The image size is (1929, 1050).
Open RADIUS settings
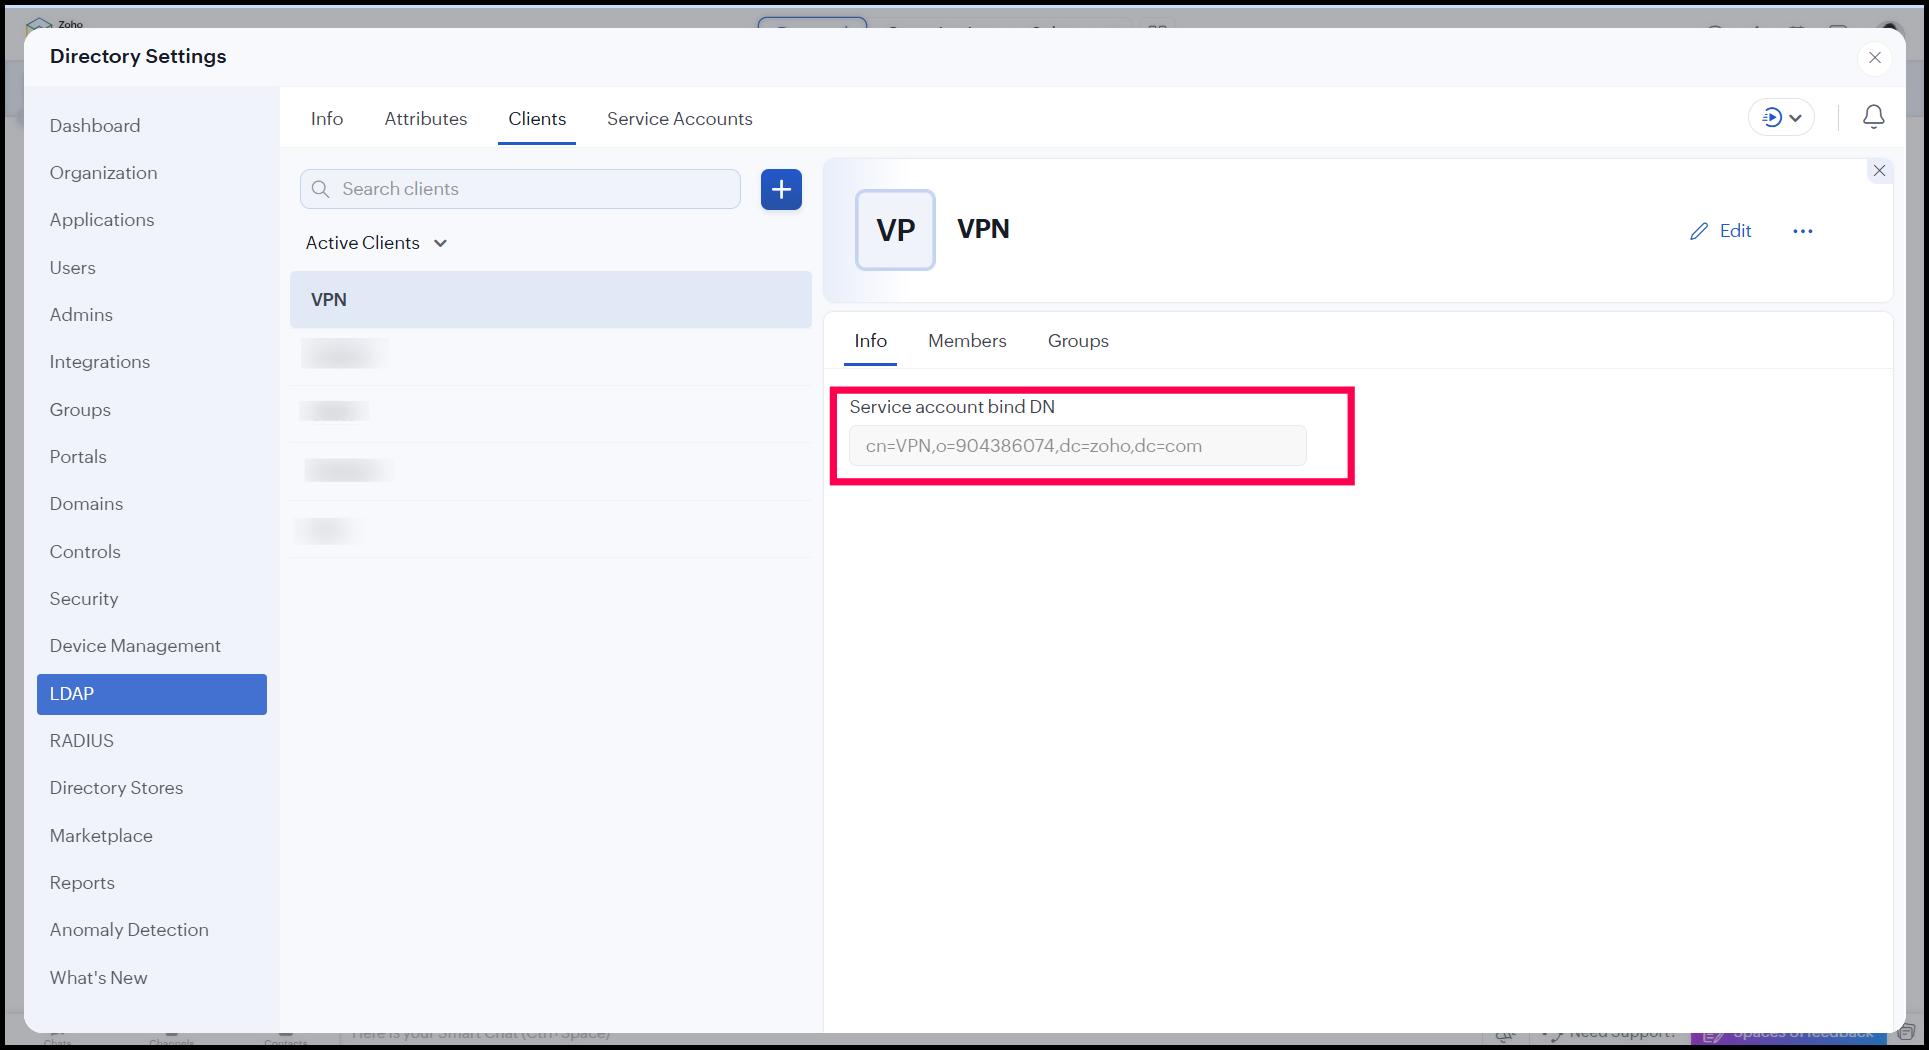pyautogui.click(x=82, y=741)
